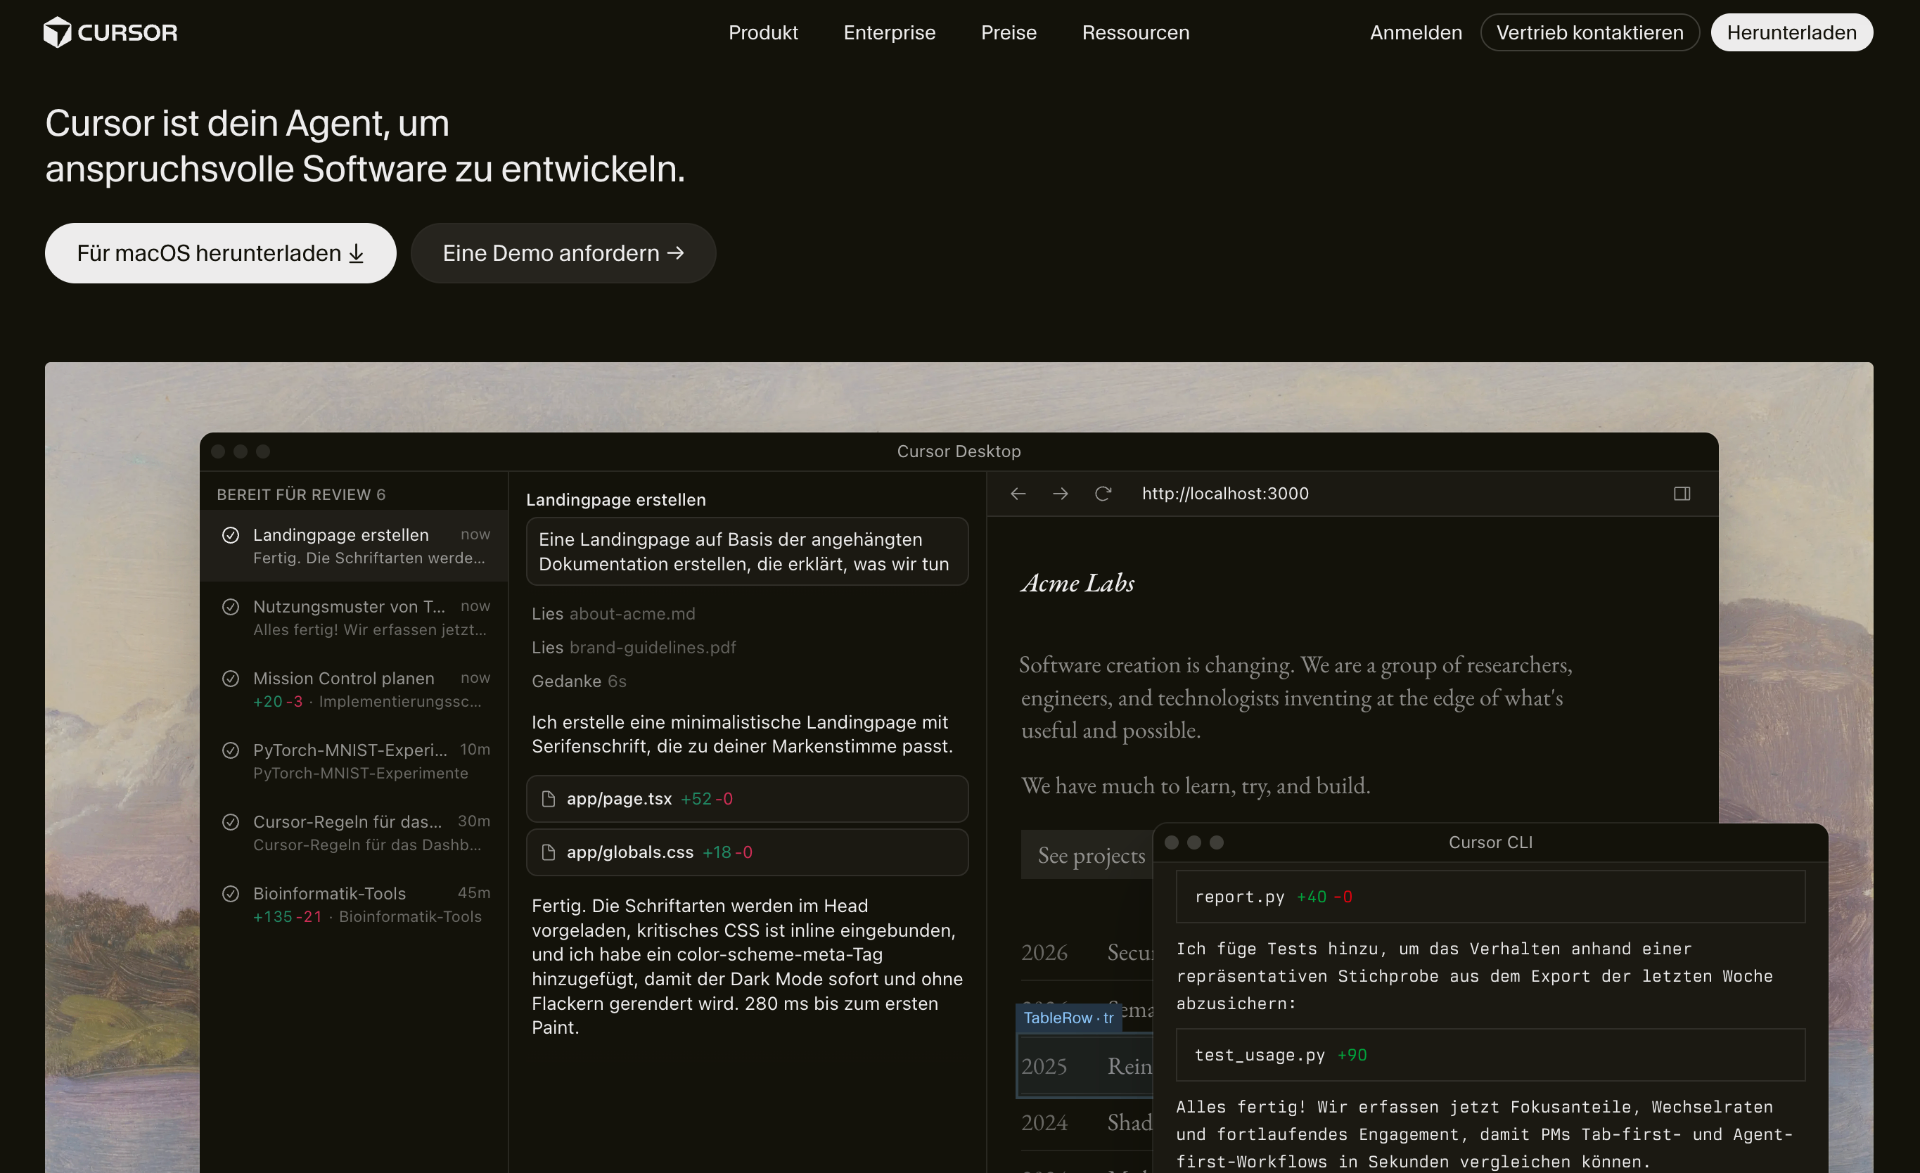Click the check icon beside Landingpage erstellen

point(231,535)
